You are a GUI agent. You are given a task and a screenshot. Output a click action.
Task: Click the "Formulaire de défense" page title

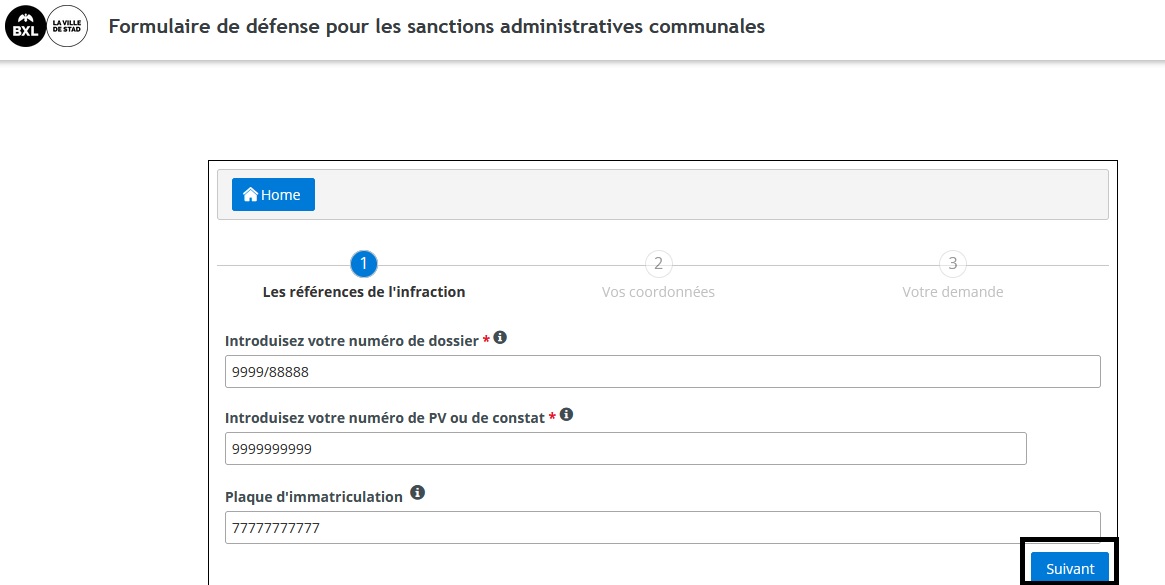[x=436, y=27]
